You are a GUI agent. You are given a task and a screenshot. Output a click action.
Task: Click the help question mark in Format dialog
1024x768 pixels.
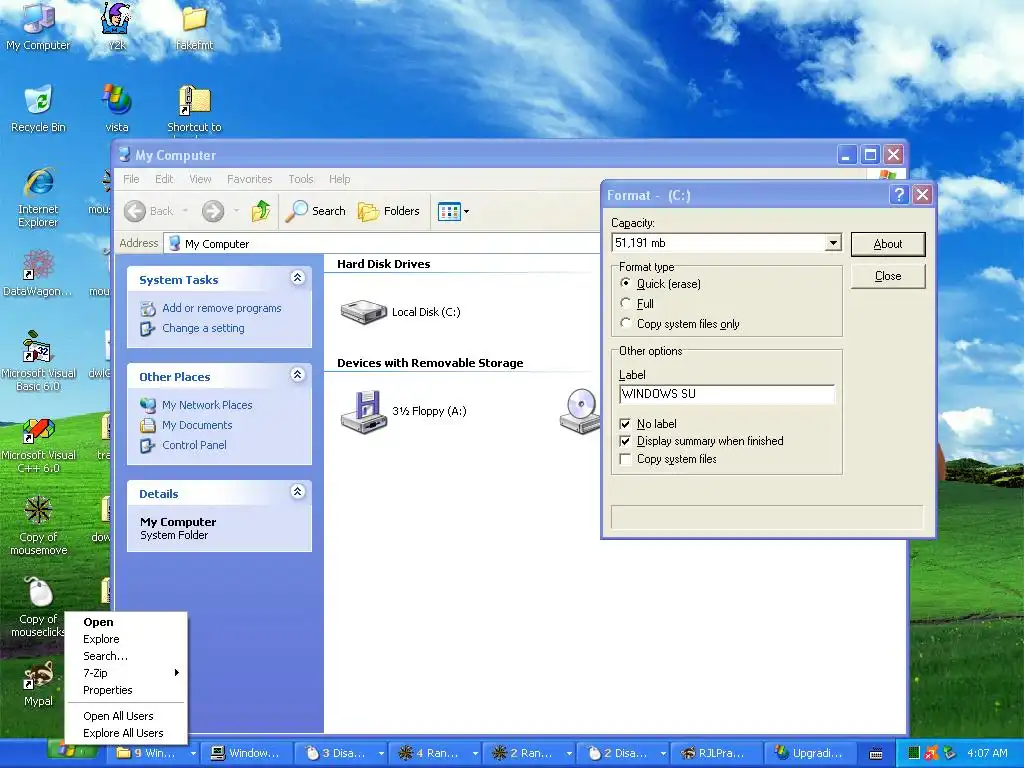899,195
